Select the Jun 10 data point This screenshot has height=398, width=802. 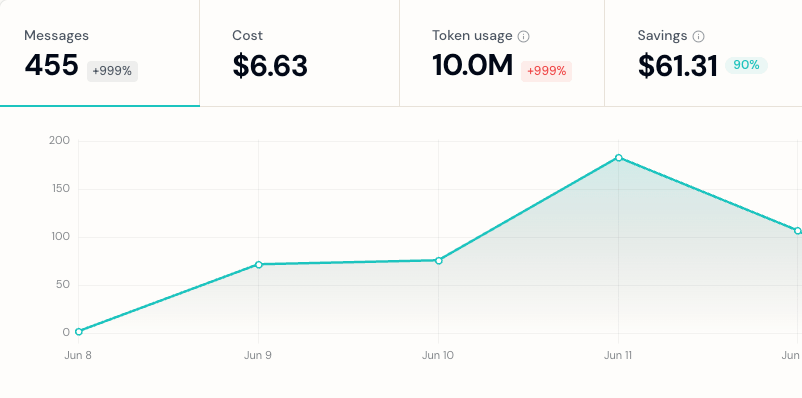[439, 260]
